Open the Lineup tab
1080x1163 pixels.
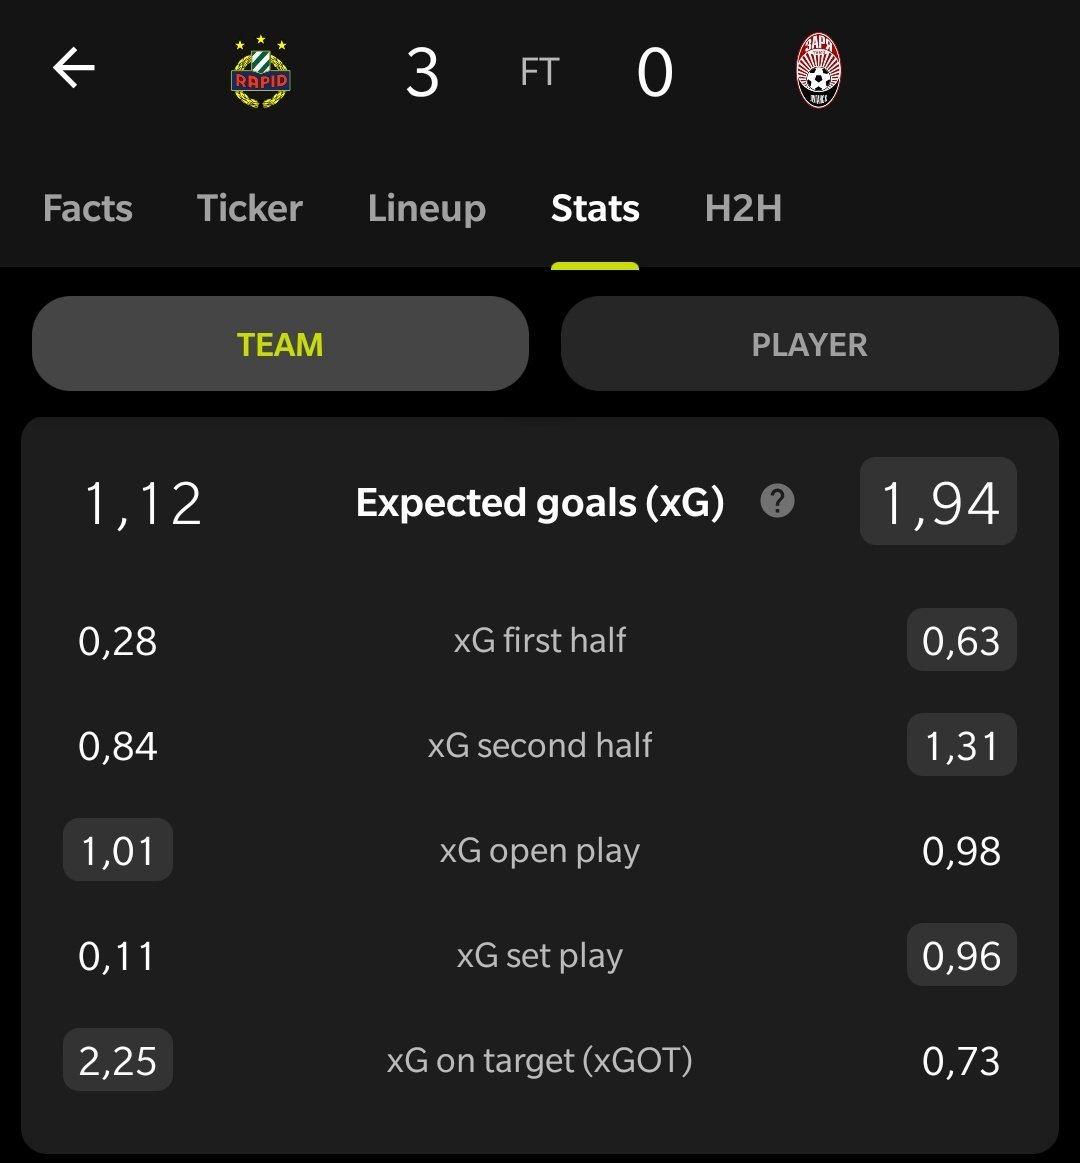point(427,209)
